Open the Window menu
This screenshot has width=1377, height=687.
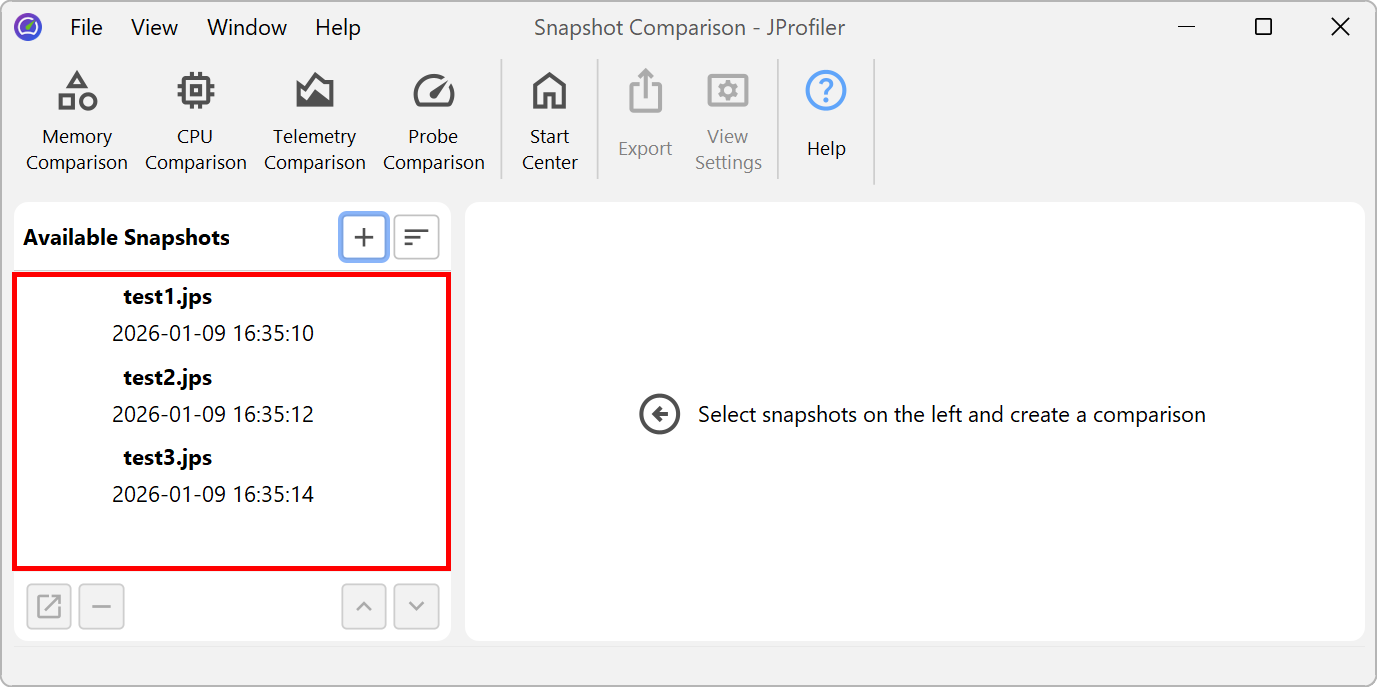pos(247,28)
